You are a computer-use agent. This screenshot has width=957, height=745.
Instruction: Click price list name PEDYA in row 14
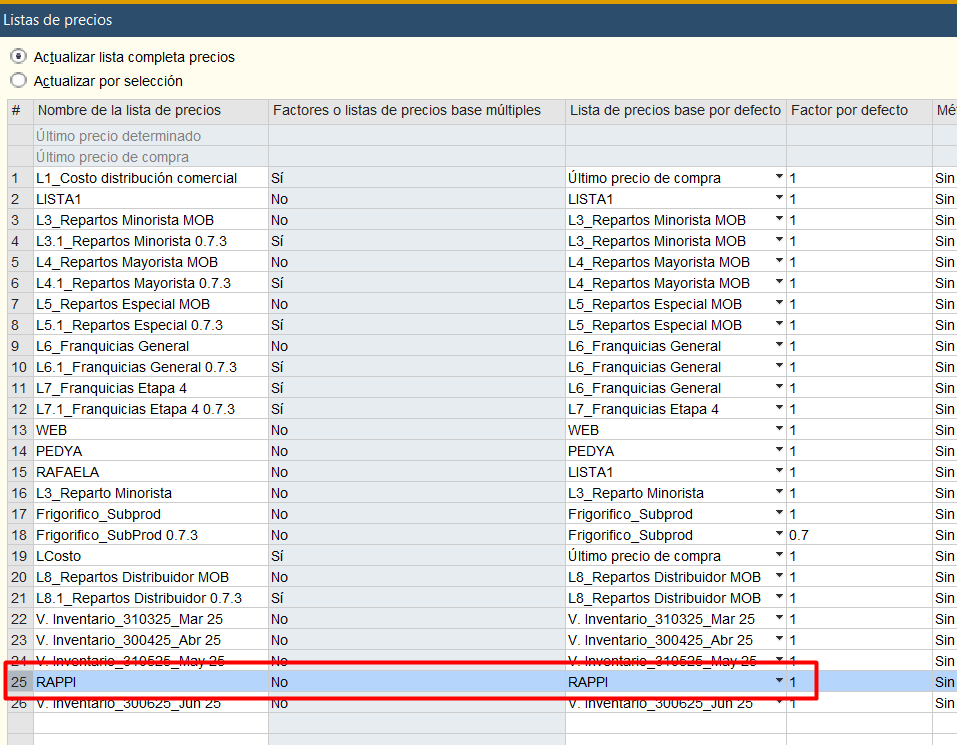click(59, 451)
